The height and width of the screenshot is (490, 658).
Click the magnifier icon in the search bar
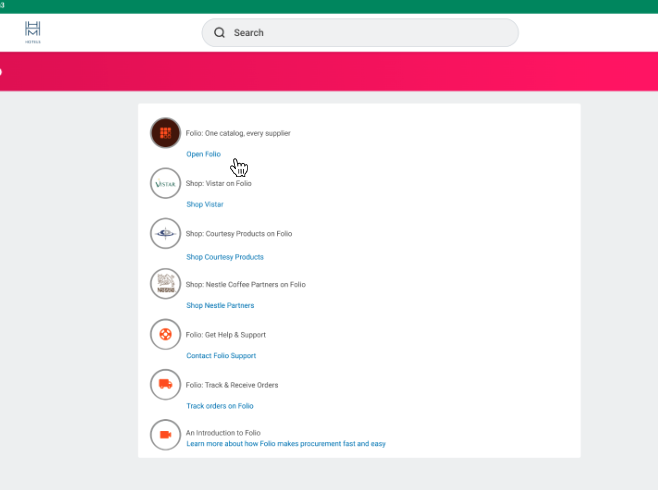point(219,33)
